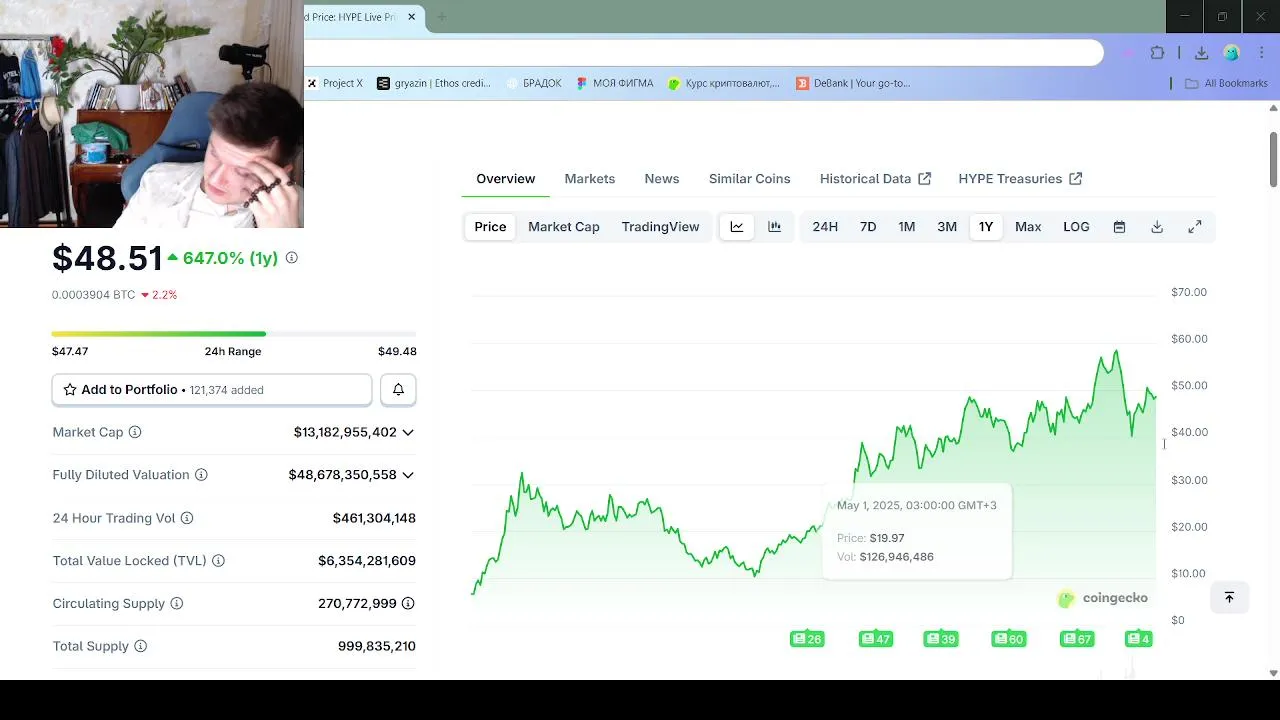Select the line chart view icon
The width and height of the screenshot is (1280, 720).
tap(737, 227)
